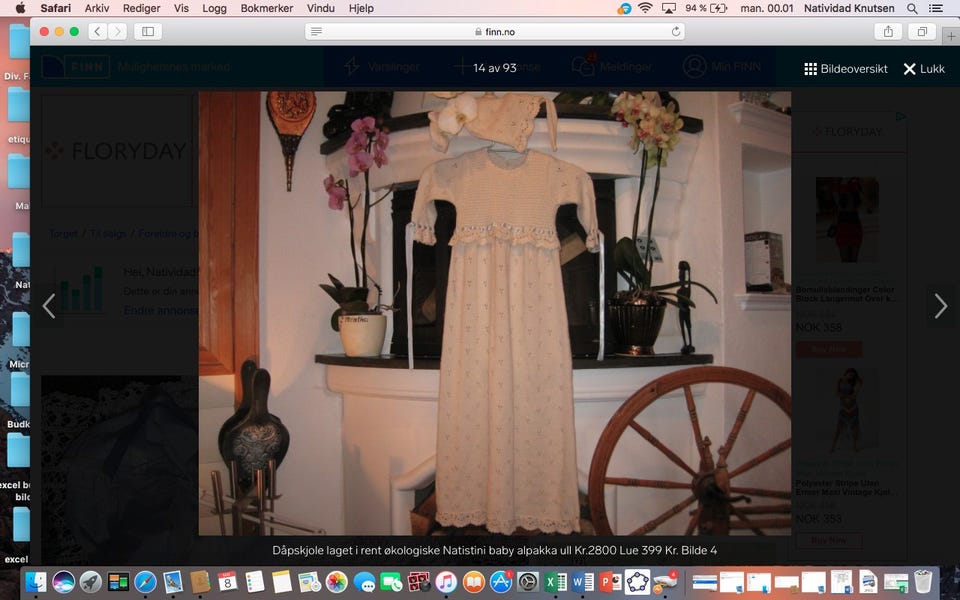Open Safari share button
The height and width of the screenshot is (600, 960).
[888, 31]
